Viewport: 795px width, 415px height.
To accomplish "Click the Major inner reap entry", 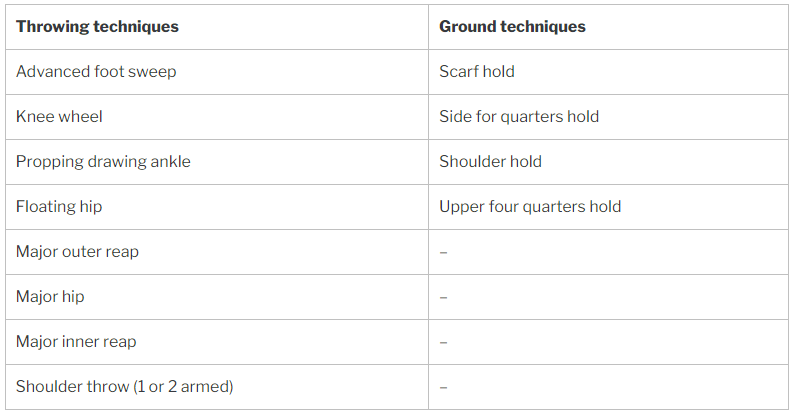I will click(x=217, y=342).
